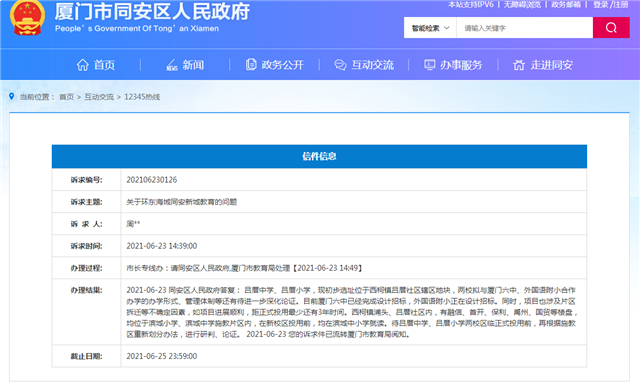Image resolution: width=640 pixels, height=387 pixels.
Task: Go to 首页 in the breadcrumb
Action: click(67, 97)
